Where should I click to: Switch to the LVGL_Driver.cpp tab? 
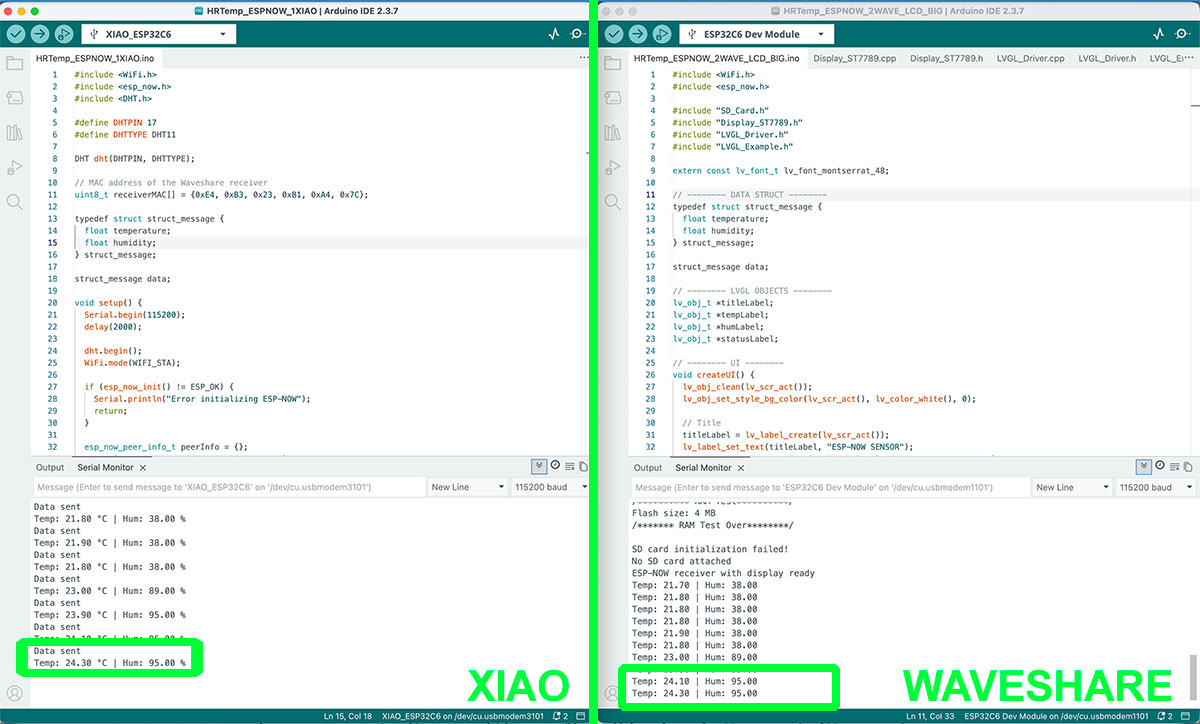tap(1030, 58)
